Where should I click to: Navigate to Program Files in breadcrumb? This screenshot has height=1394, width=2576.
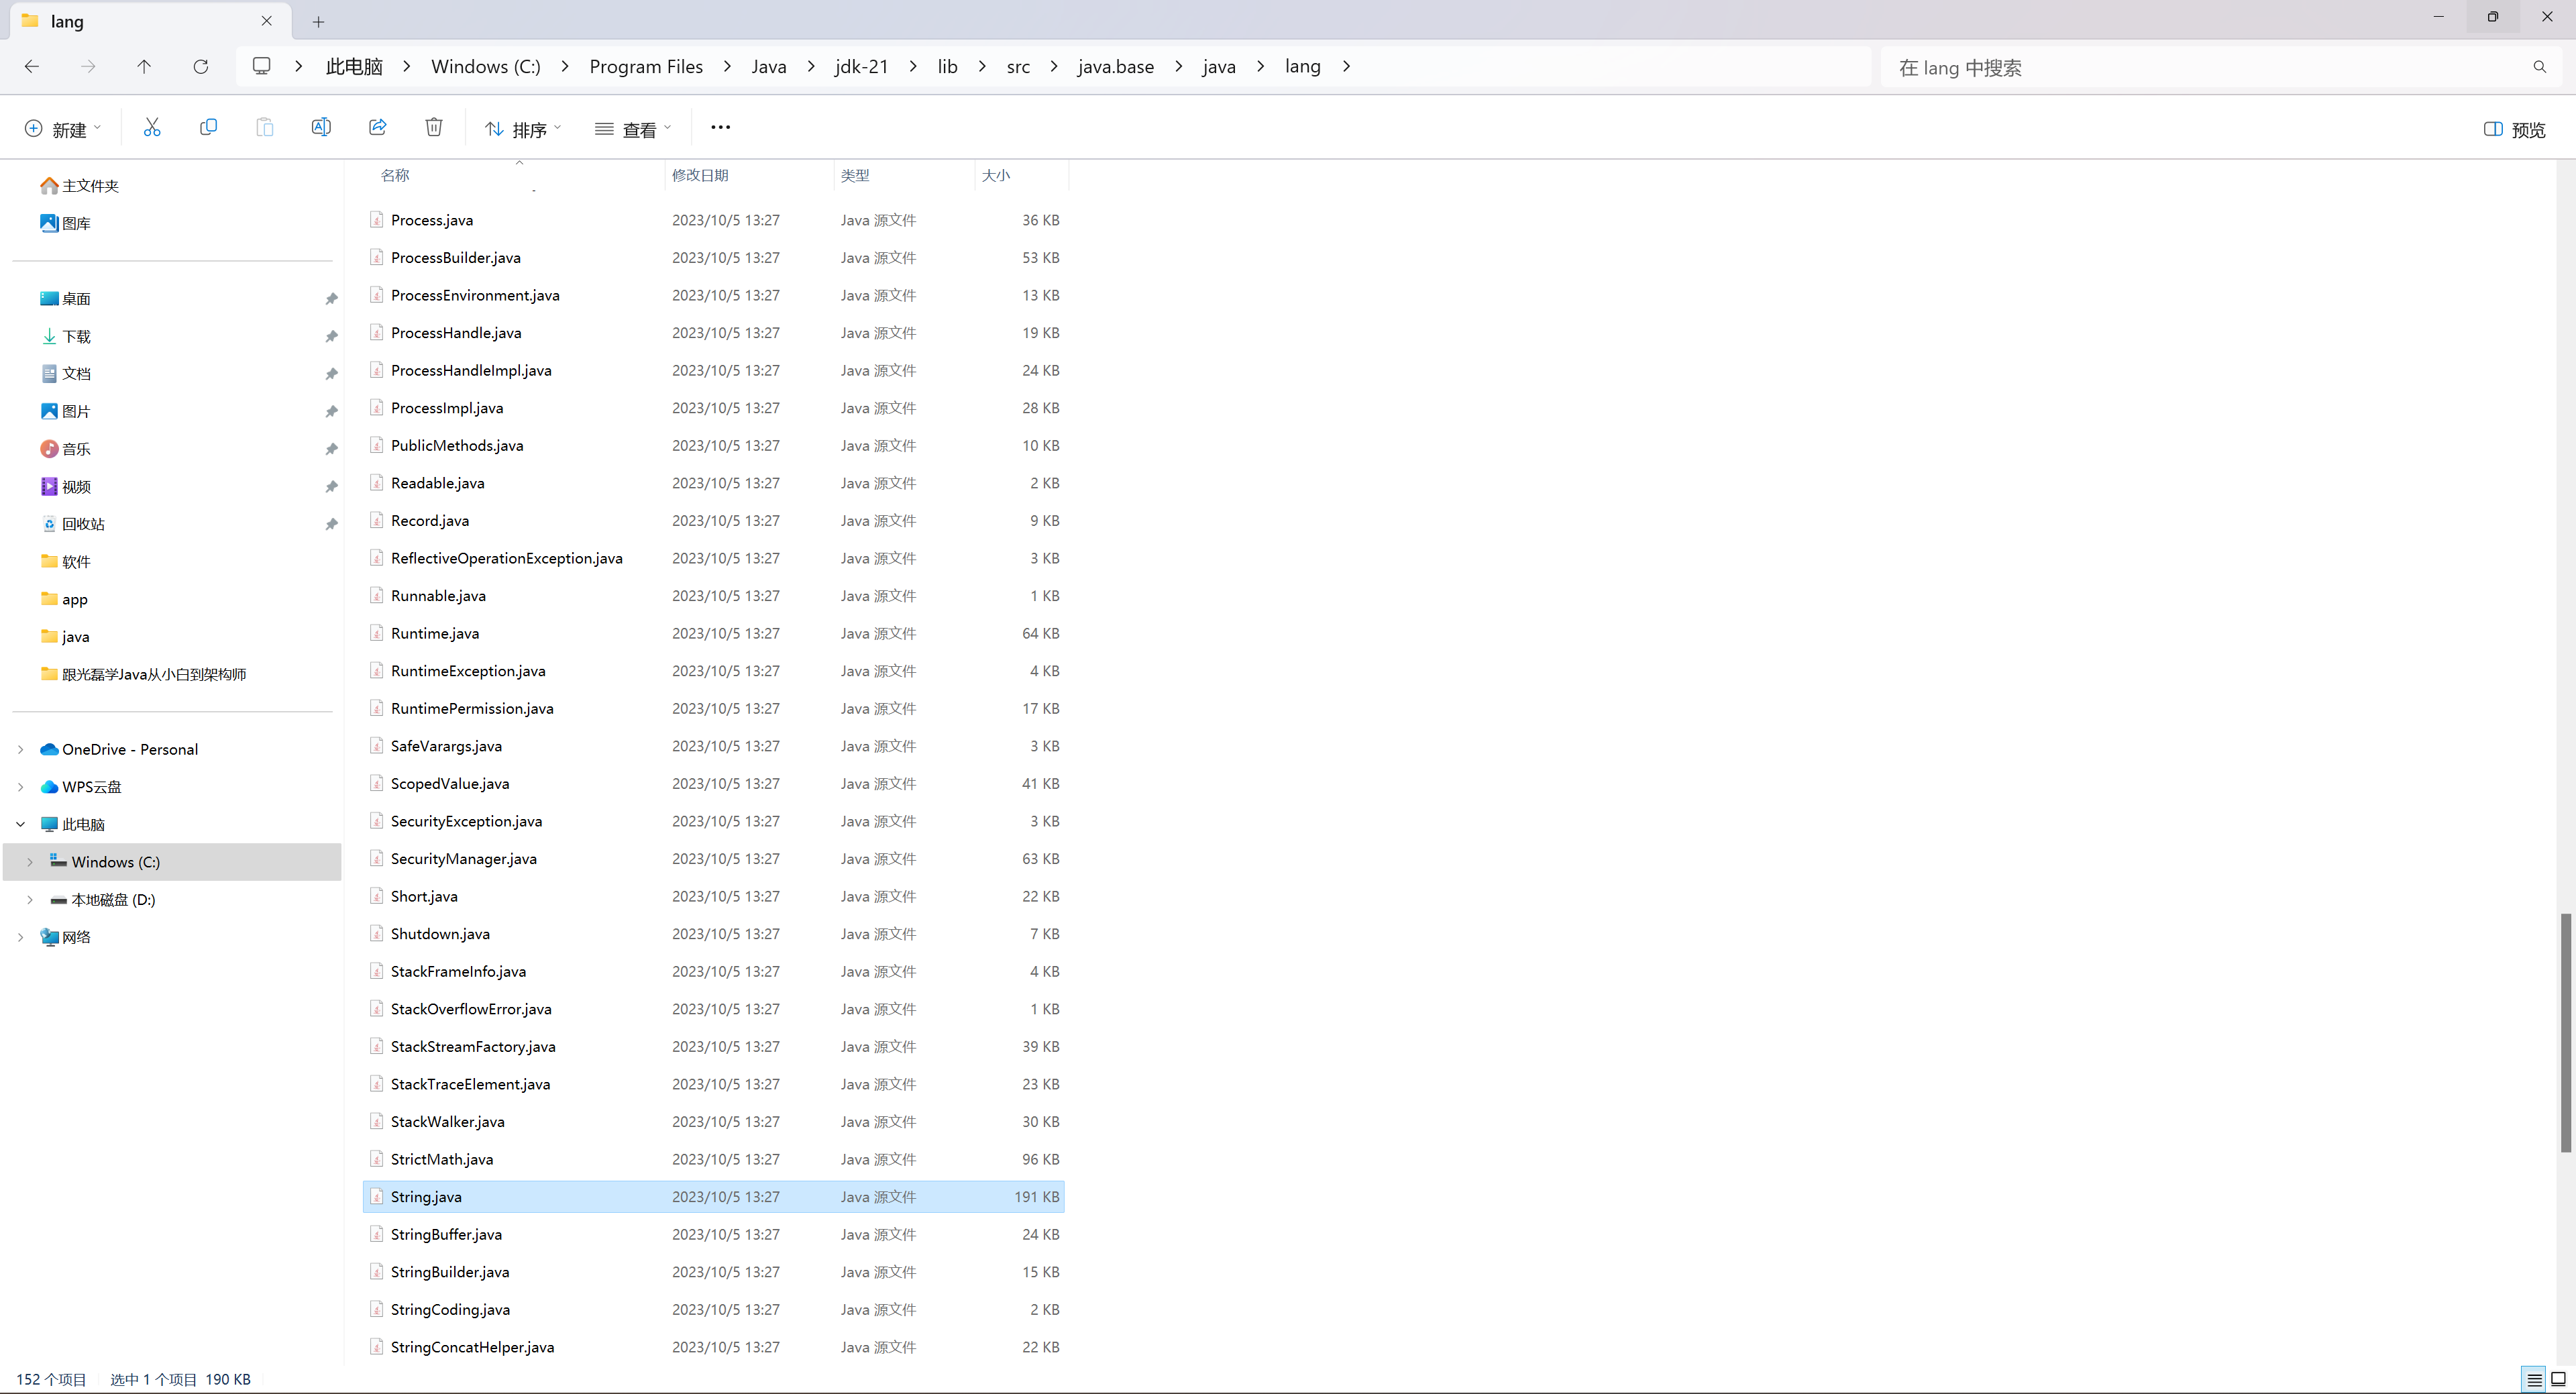coord(646,66)
